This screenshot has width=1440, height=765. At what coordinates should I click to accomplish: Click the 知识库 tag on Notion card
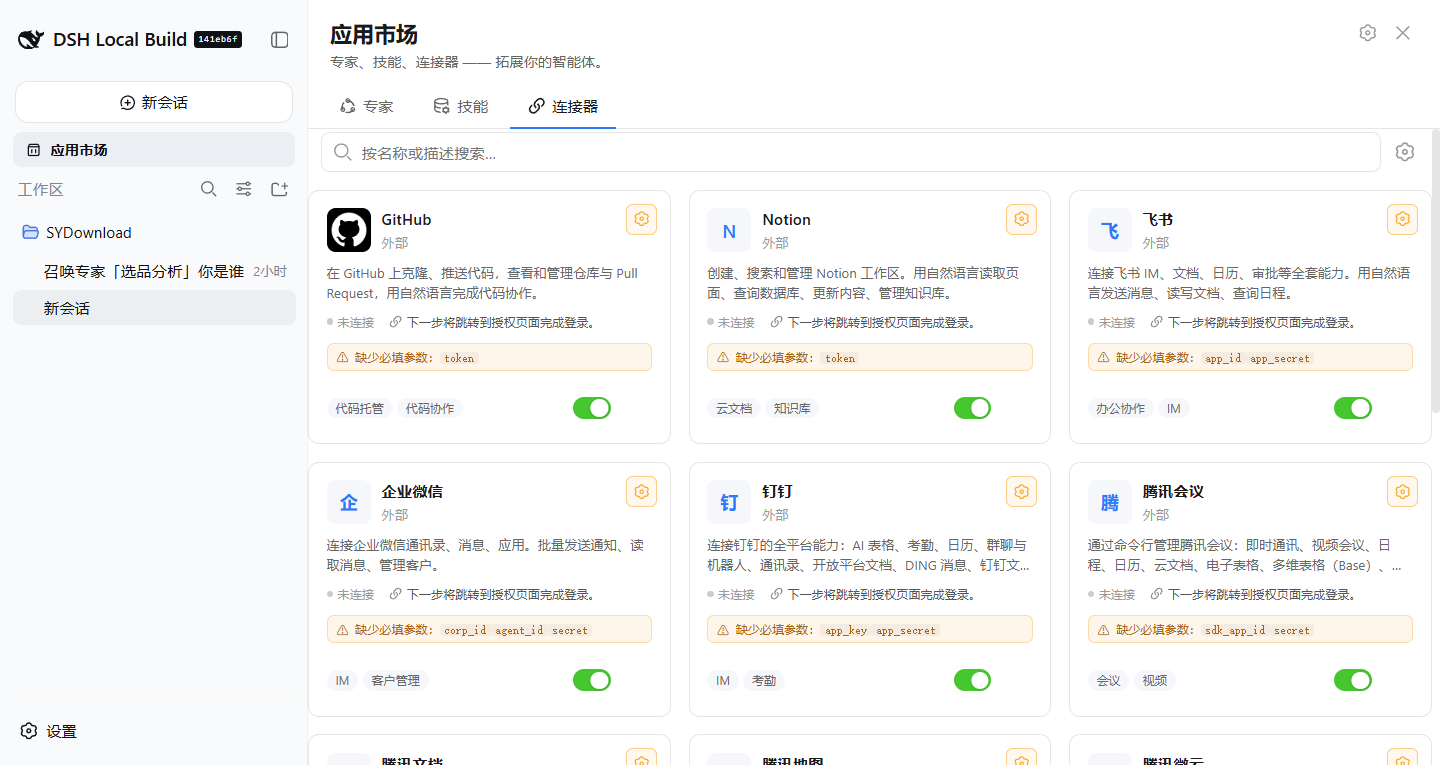click(x=792, y=408)
